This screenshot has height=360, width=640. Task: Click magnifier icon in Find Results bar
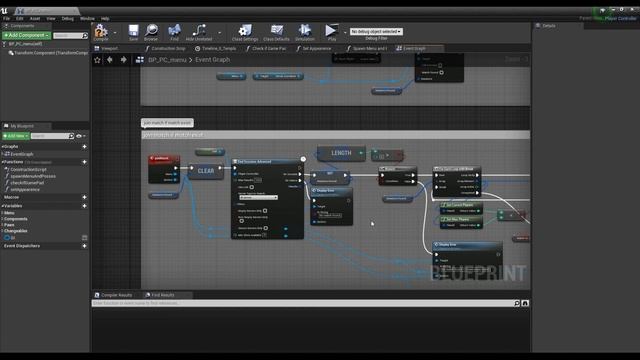click(x=517, y=303)
